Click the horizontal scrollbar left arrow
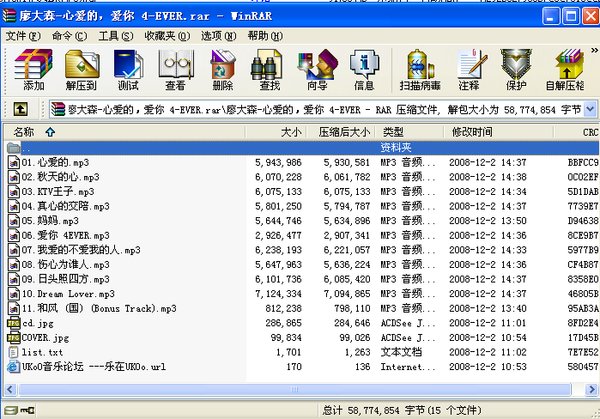 10,390
